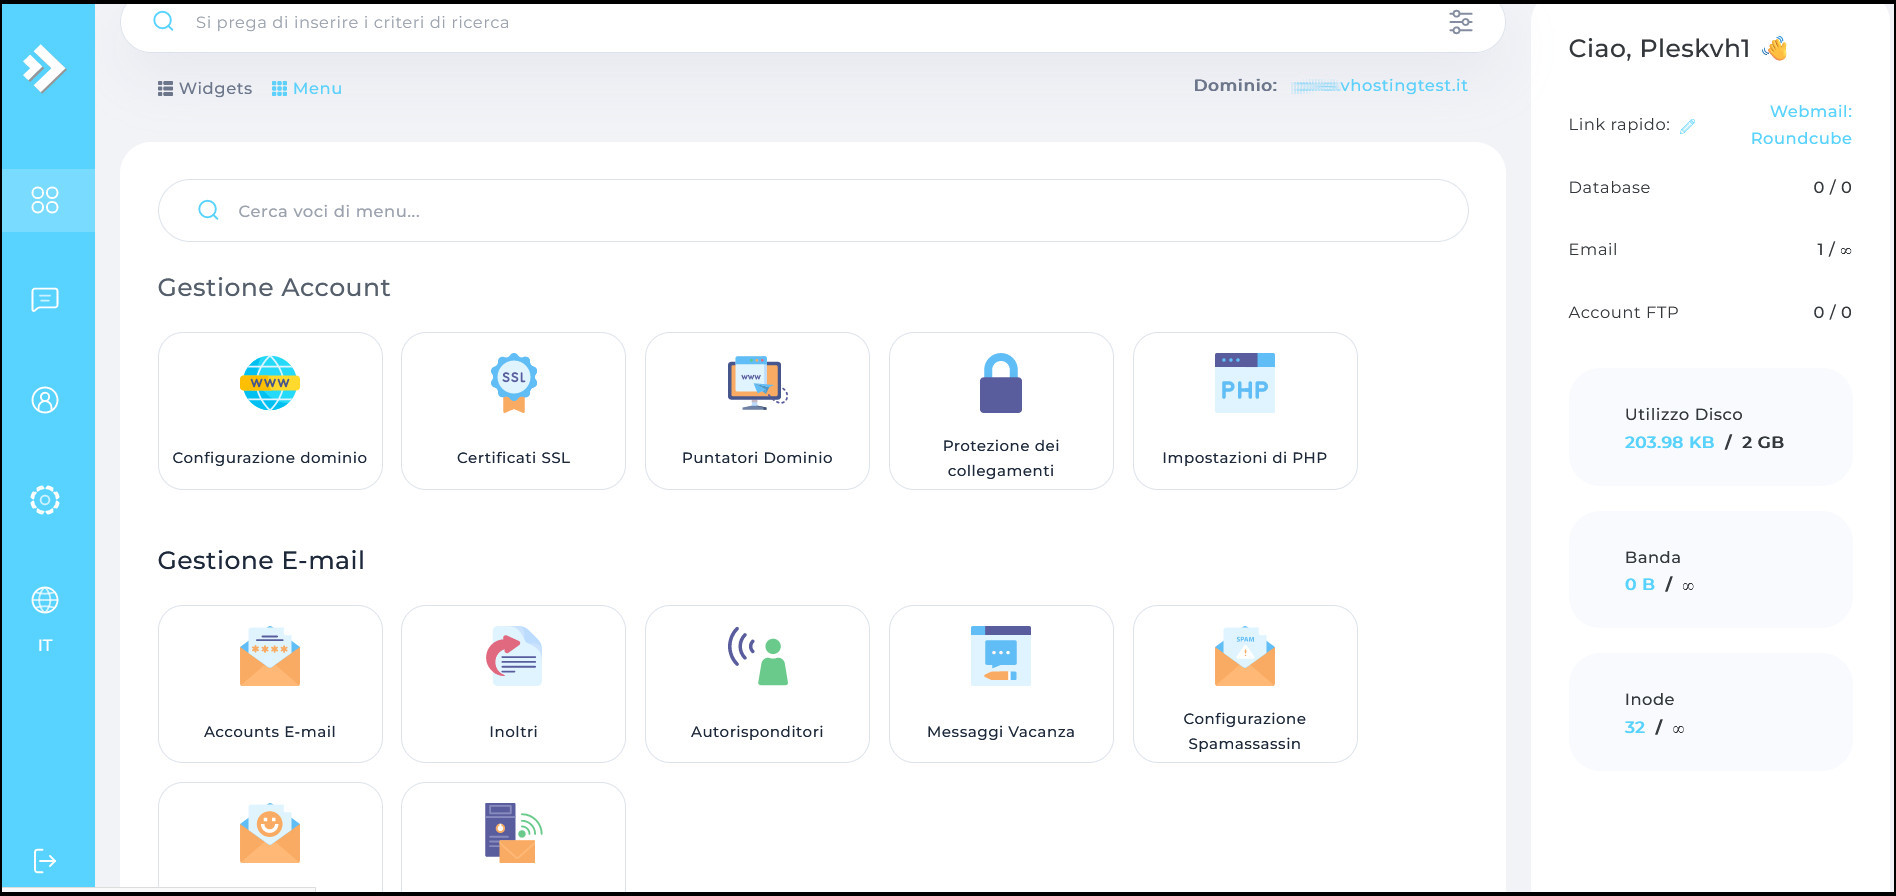Screen dimensions: 1896x896
Task: Click the Utilizzo Disco card
Action: (1710, 427)
